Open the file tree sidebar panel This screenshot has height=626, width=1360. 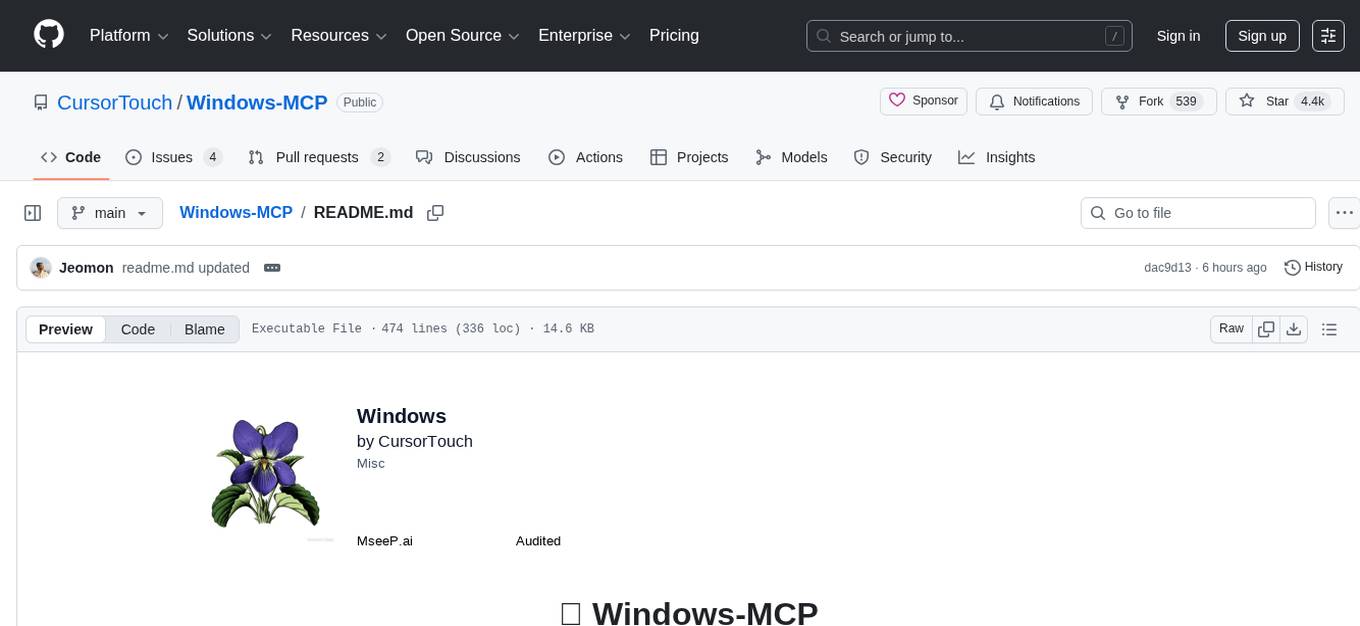(32, 212)
